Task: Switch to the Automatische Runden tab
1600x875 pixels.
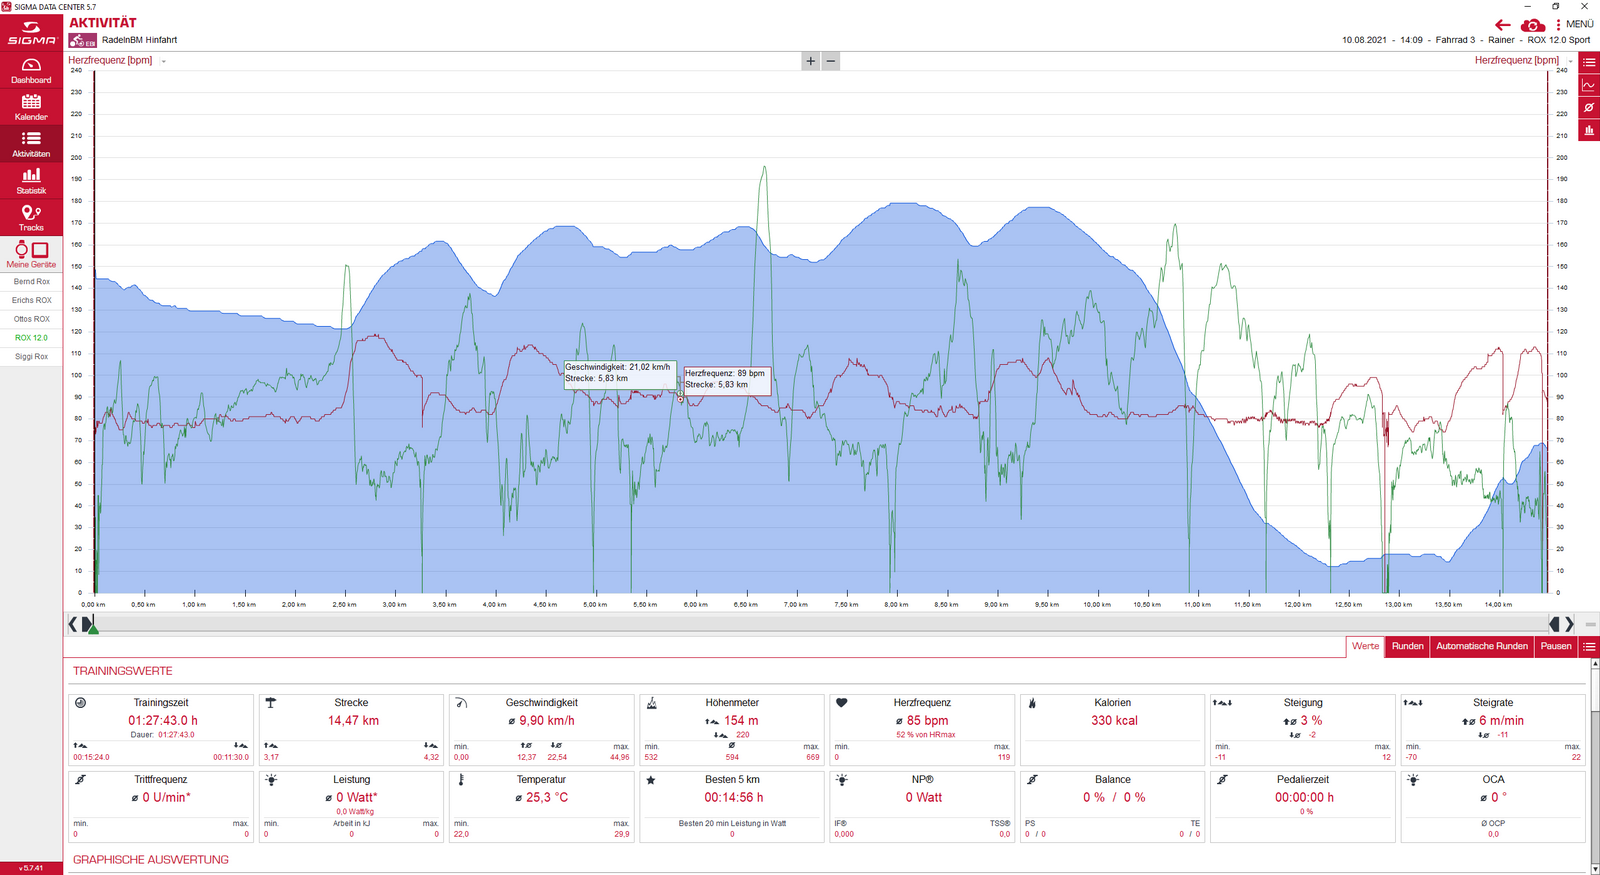Action: [1481, 647]
